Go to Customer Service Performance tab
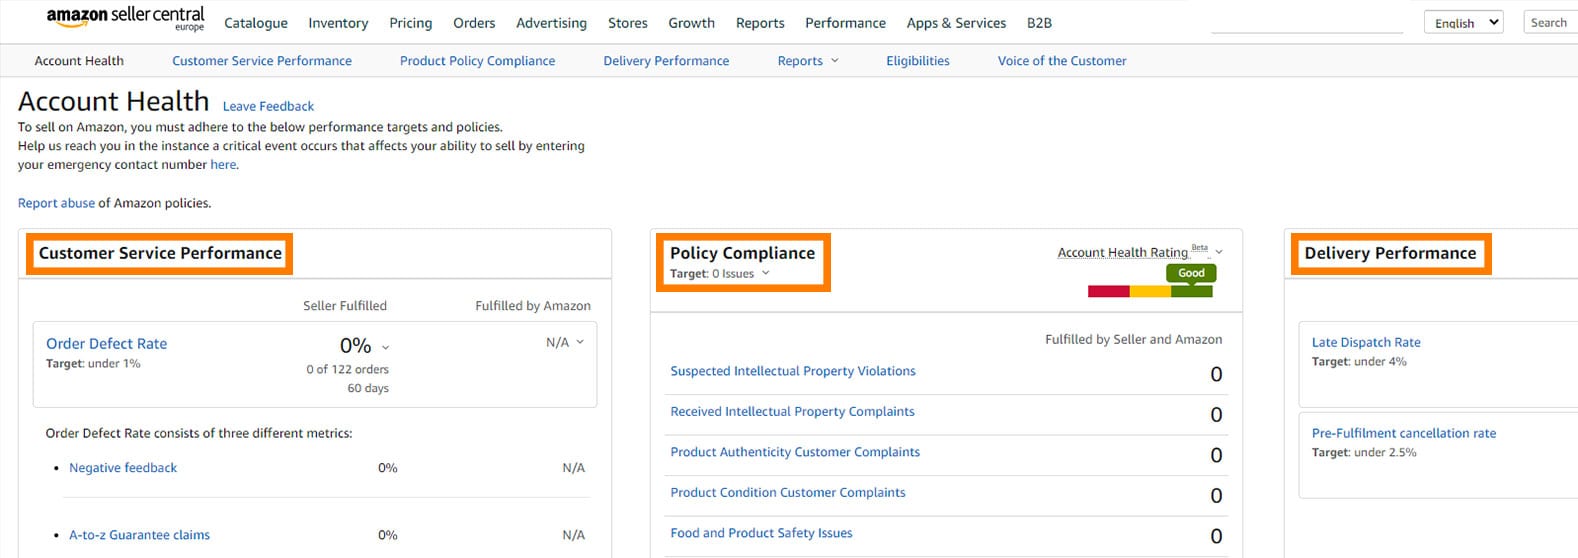The height and width of the screenshot is (558, 1578). [x=262, y=61]
